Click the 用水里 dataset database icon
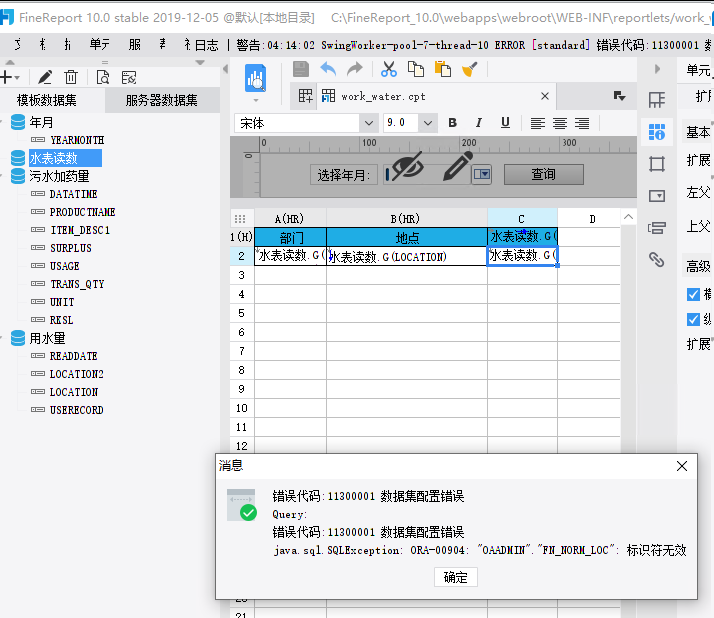Viewport: 714px width, 618px height. [x=18, y=338]
